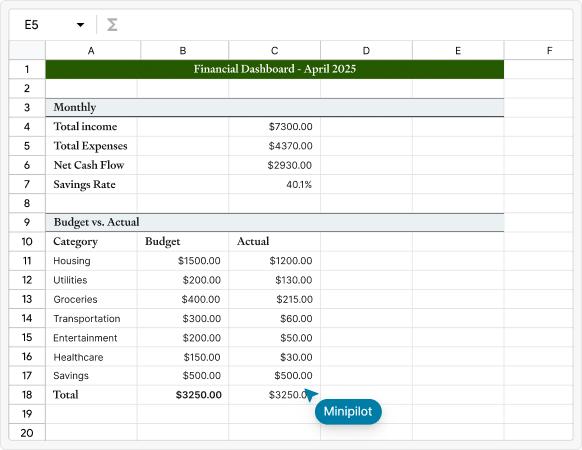
Task: Select the Actual column heading cell
Action: tap(275, 242)
